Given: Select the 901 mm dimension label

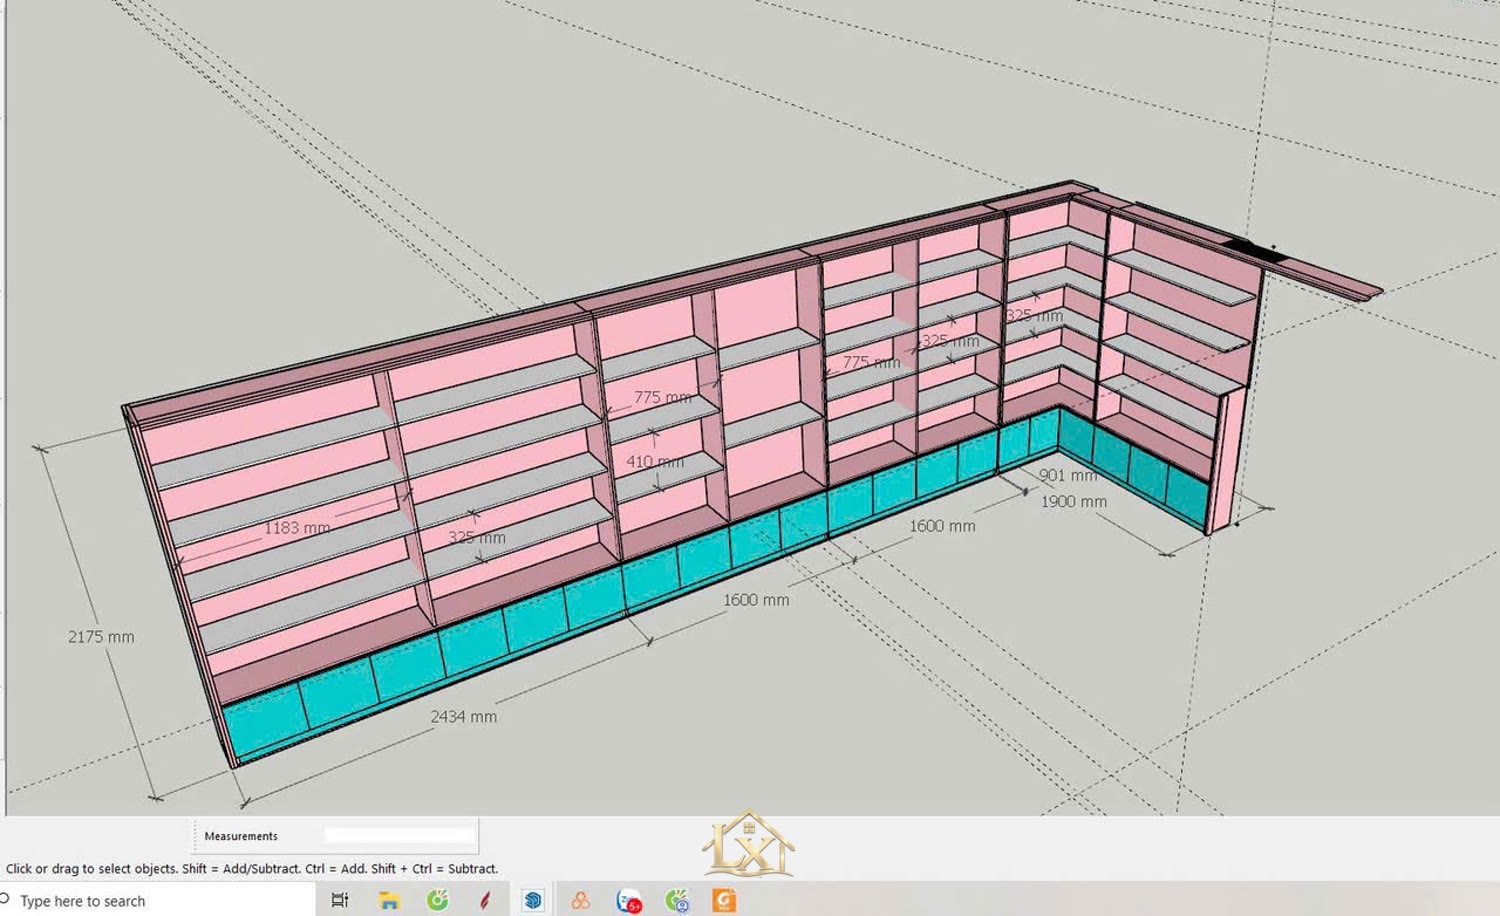Looking at the screenshot, I should 1068,475.
